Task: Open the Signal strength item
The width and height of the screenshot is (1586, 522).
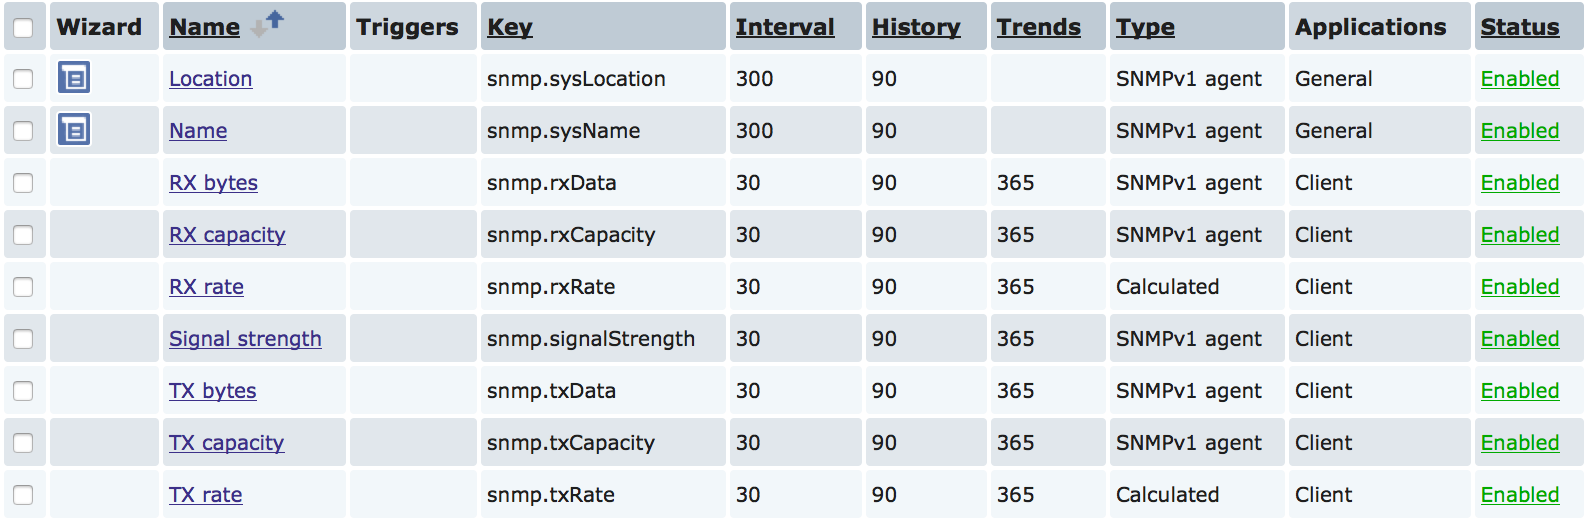Action: click(x=245, y=339)
